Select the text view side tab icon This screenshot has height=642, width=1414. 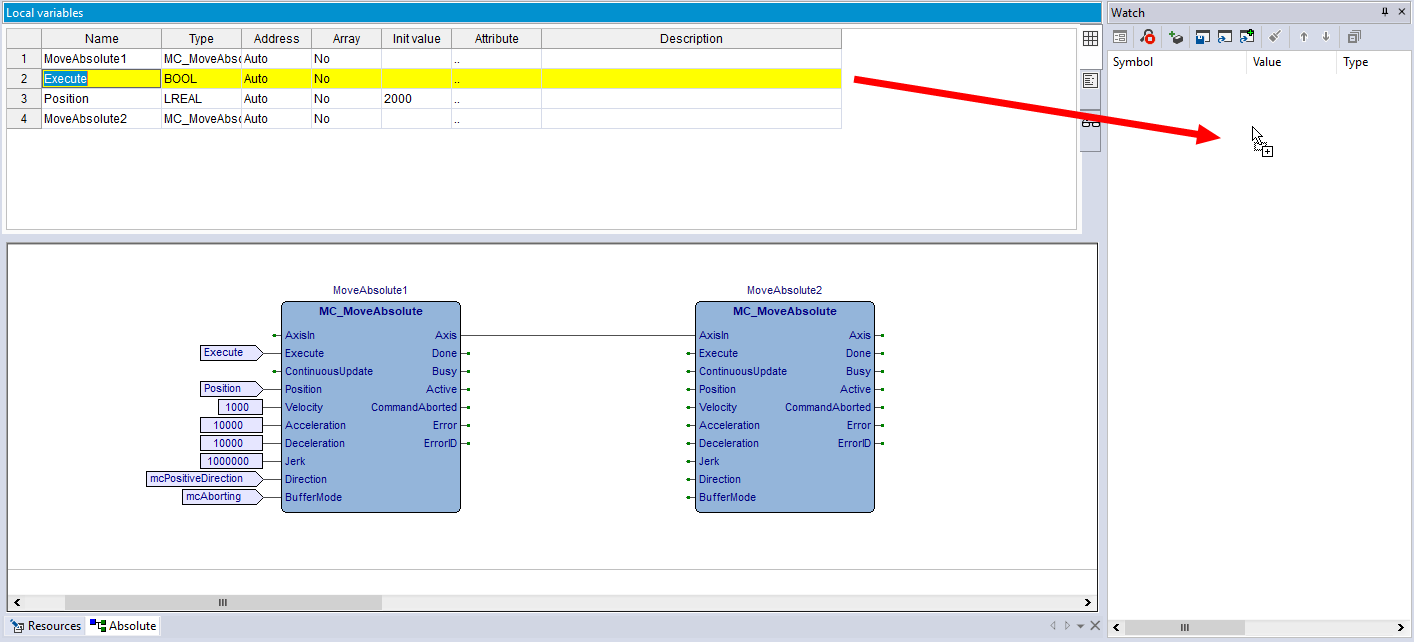click(1090, 80)
